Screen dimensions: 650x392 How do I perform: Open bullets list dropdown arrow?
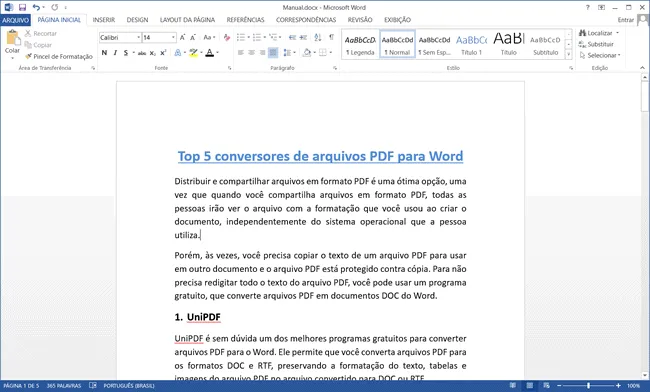[x=248, y=38]
